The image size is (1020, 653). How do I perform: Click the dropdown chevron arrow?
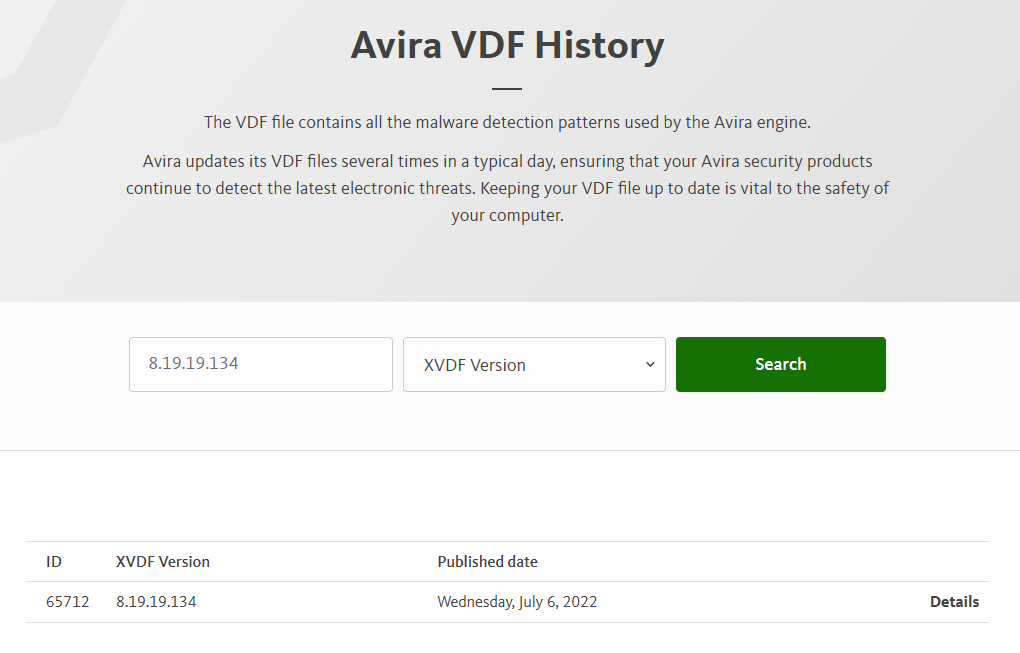tap(650, 365)
